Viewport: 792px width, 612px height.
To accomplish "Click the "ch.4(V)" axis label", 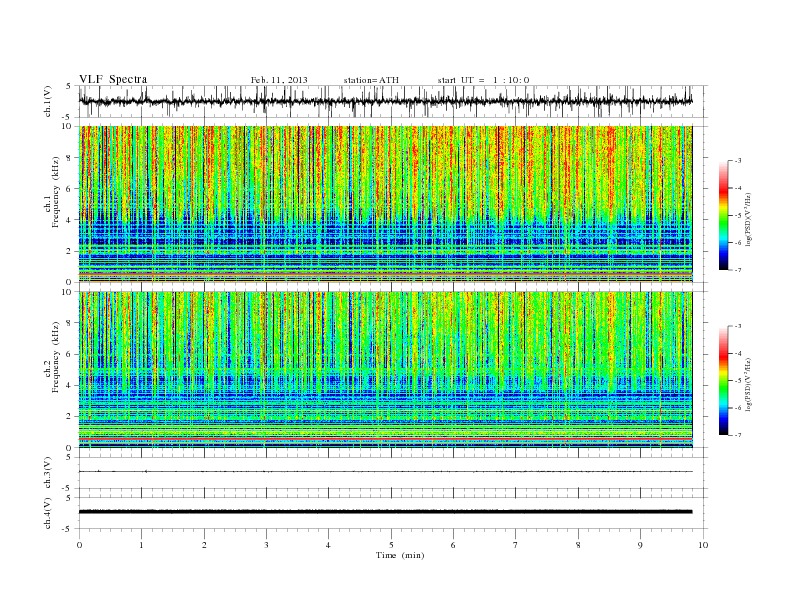I will click(x=48, y=513).
